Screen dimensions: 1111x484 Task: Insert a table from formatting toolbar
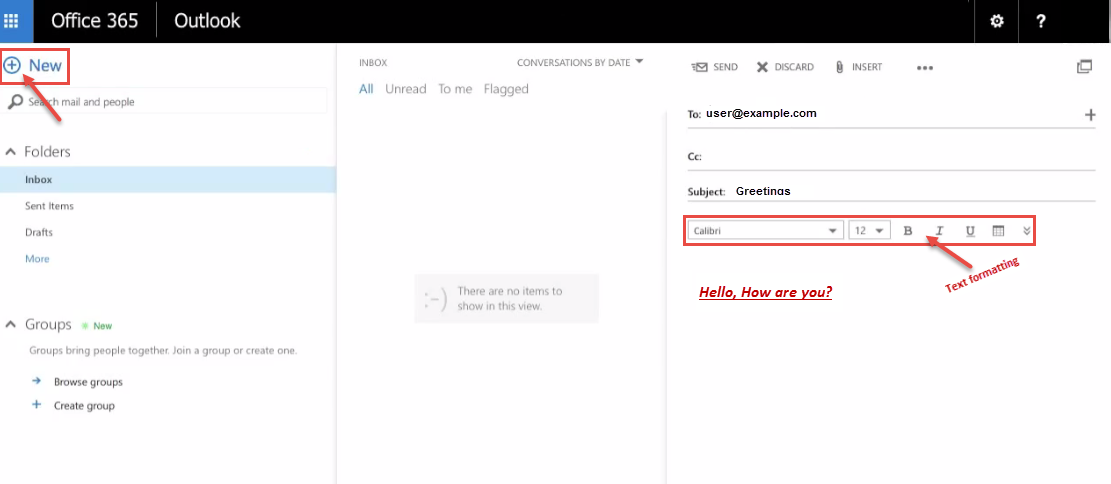[998, 230]
